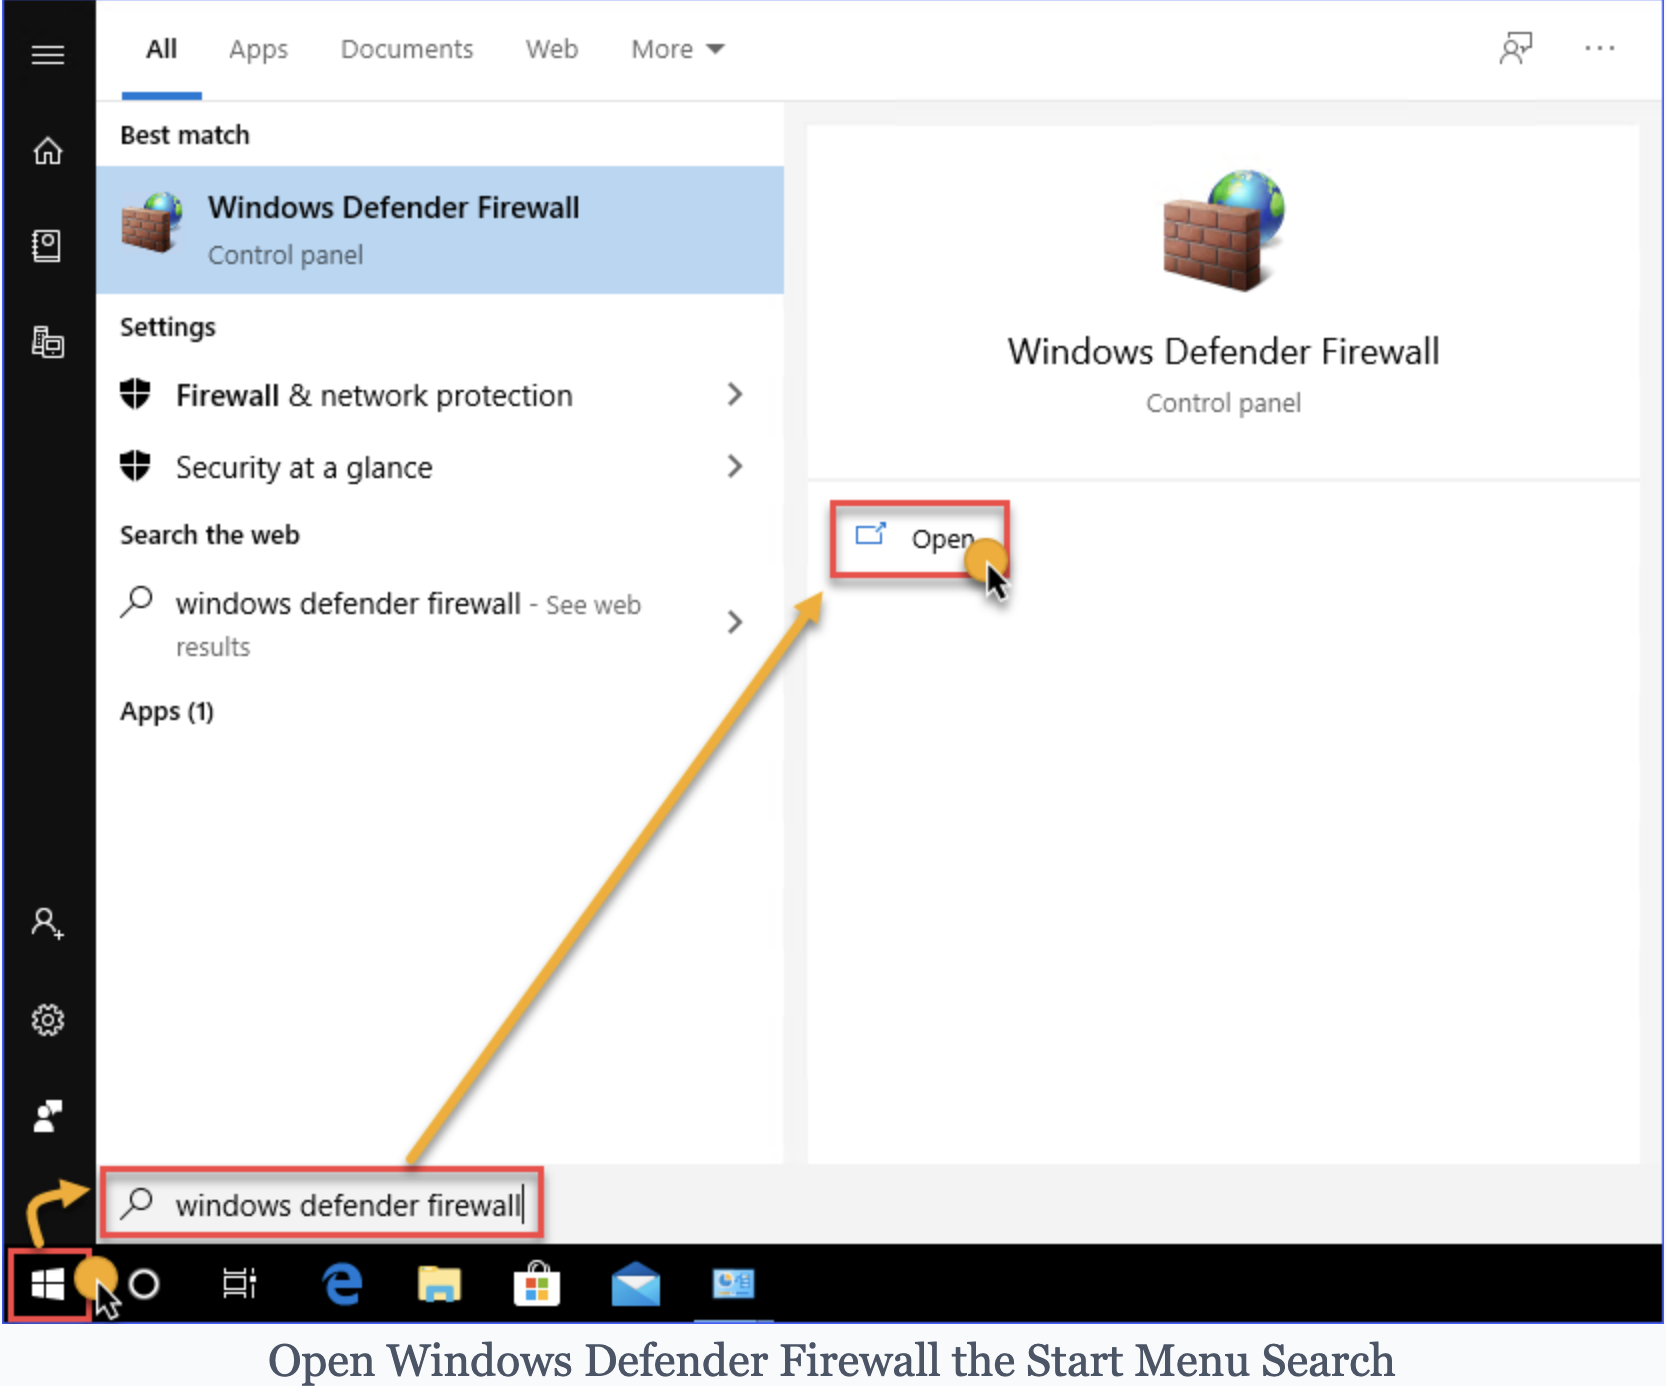Expand arrow for Security at a glance
This screenshot has height=1386, width=1666.
tap(735, 466)
